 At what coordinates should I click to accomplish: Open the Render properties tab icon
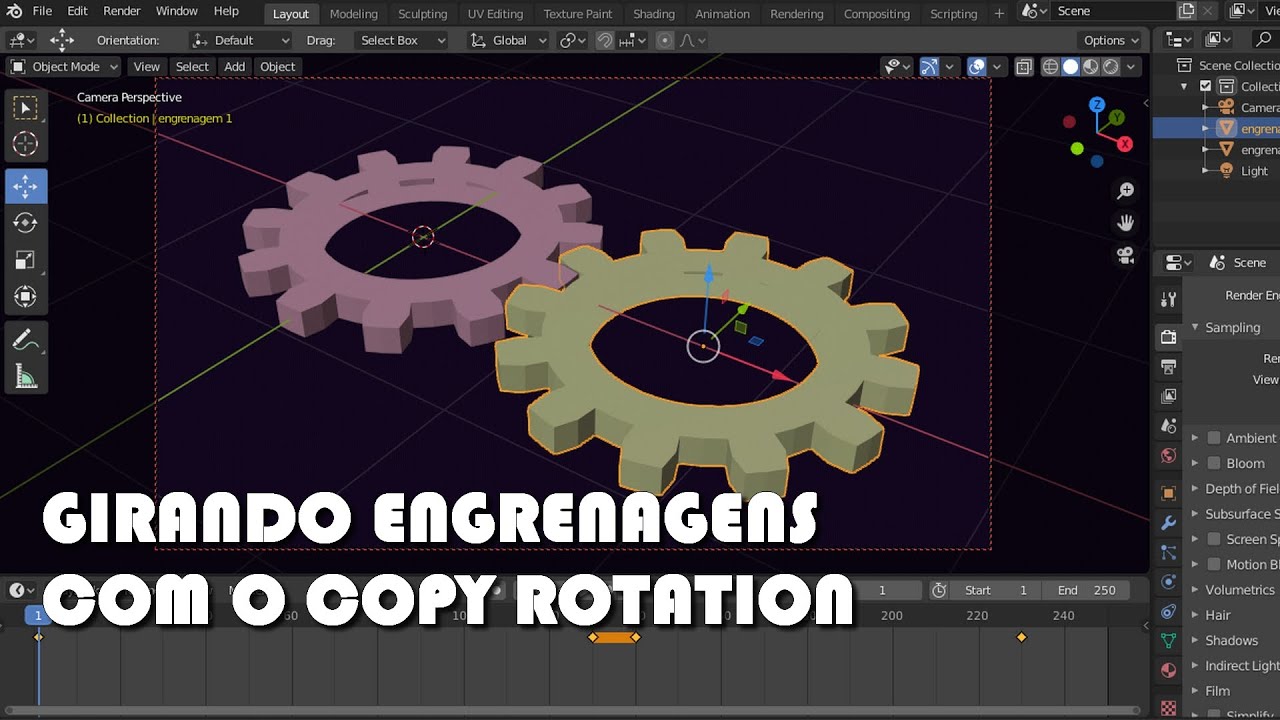pyautogui.click(x=1168, y=337)
